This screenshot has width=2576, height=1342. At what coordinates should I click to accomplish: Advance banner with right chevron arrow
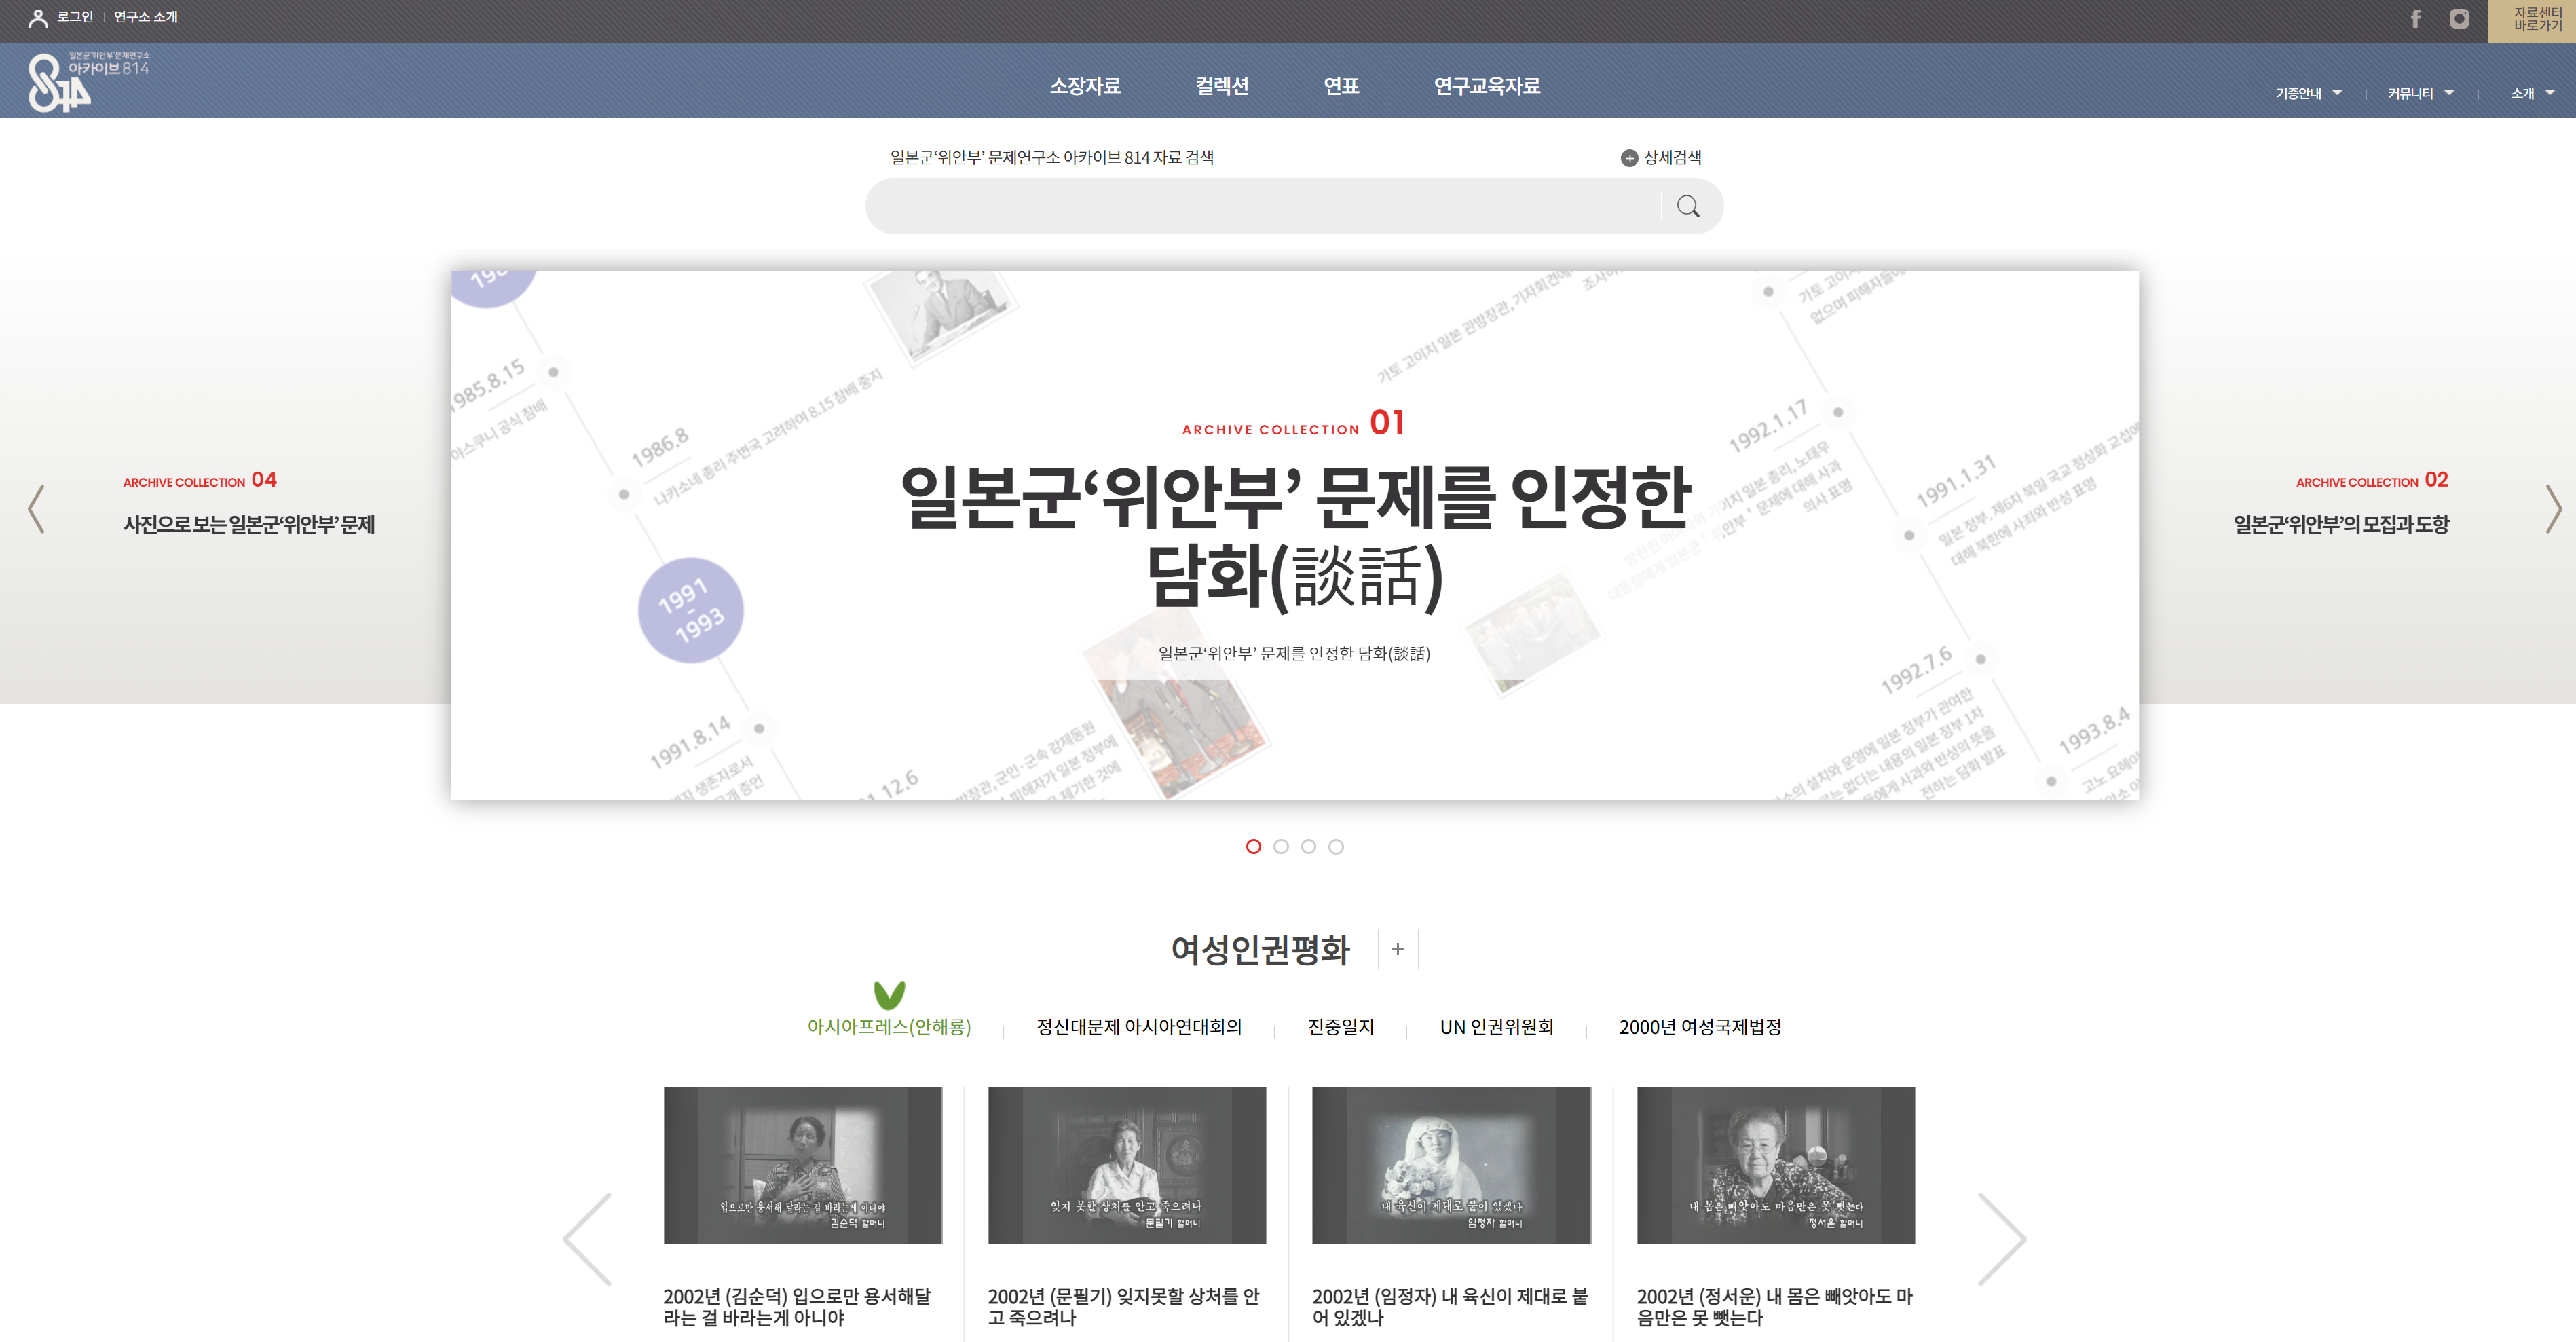(x=2553, y=509)
